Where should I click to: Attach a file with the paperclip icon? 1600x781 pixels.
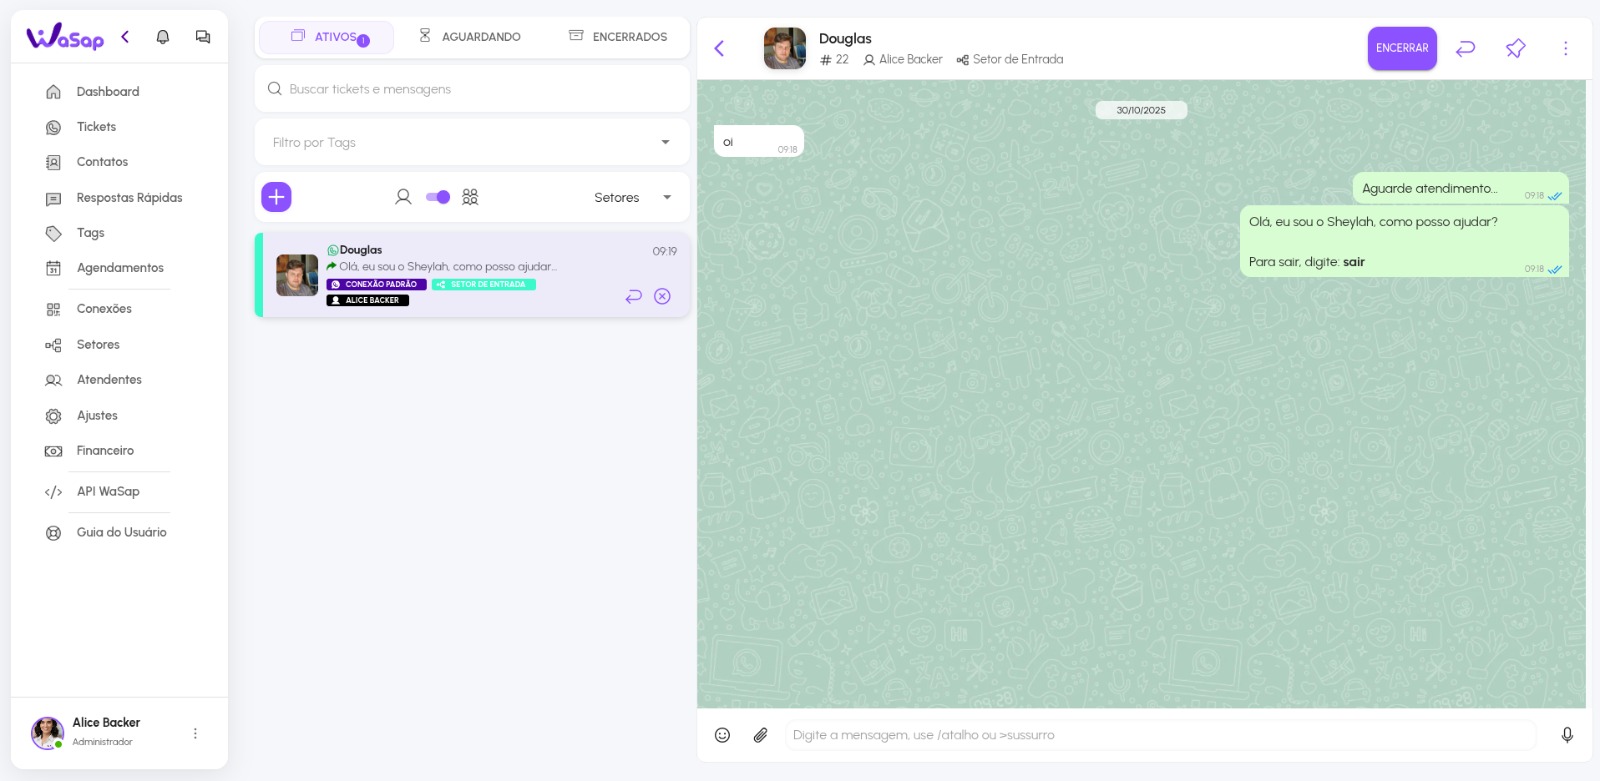point(761,735)
